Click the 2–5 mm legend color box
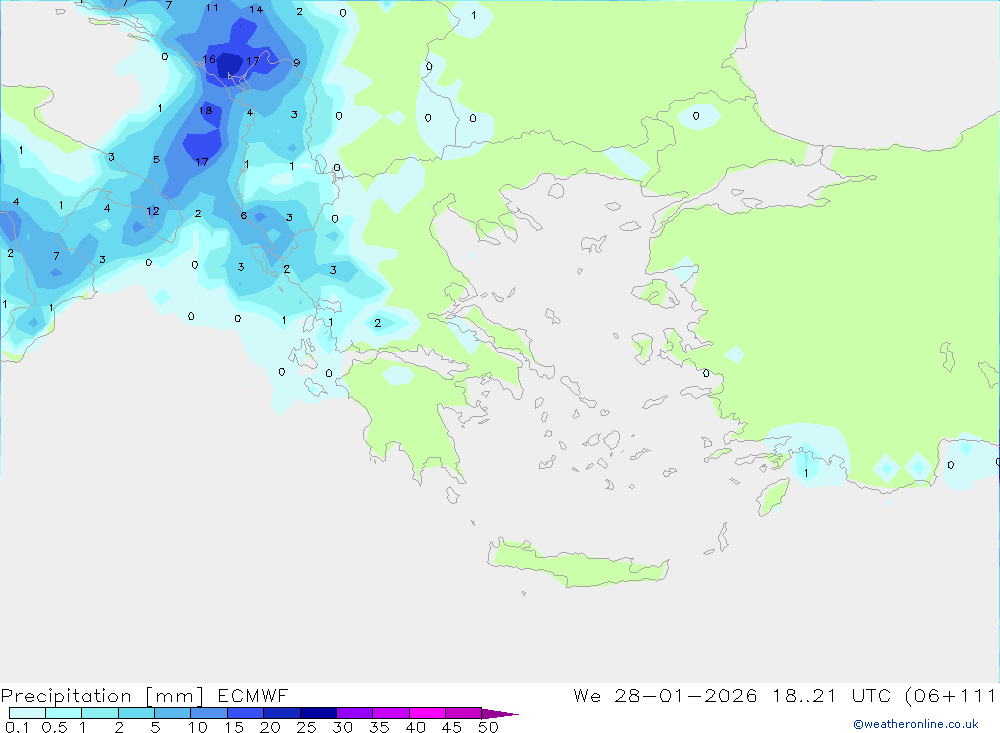 [x=136, y=713]
